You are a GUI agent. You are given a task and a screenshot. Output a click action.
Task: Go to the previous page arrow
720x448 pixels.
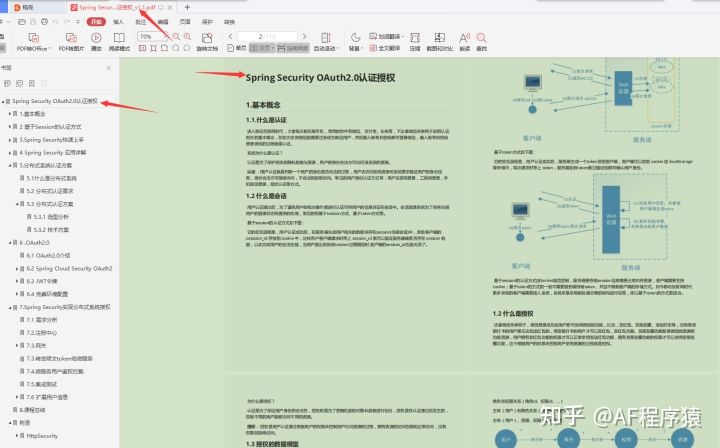coord(231,36)
